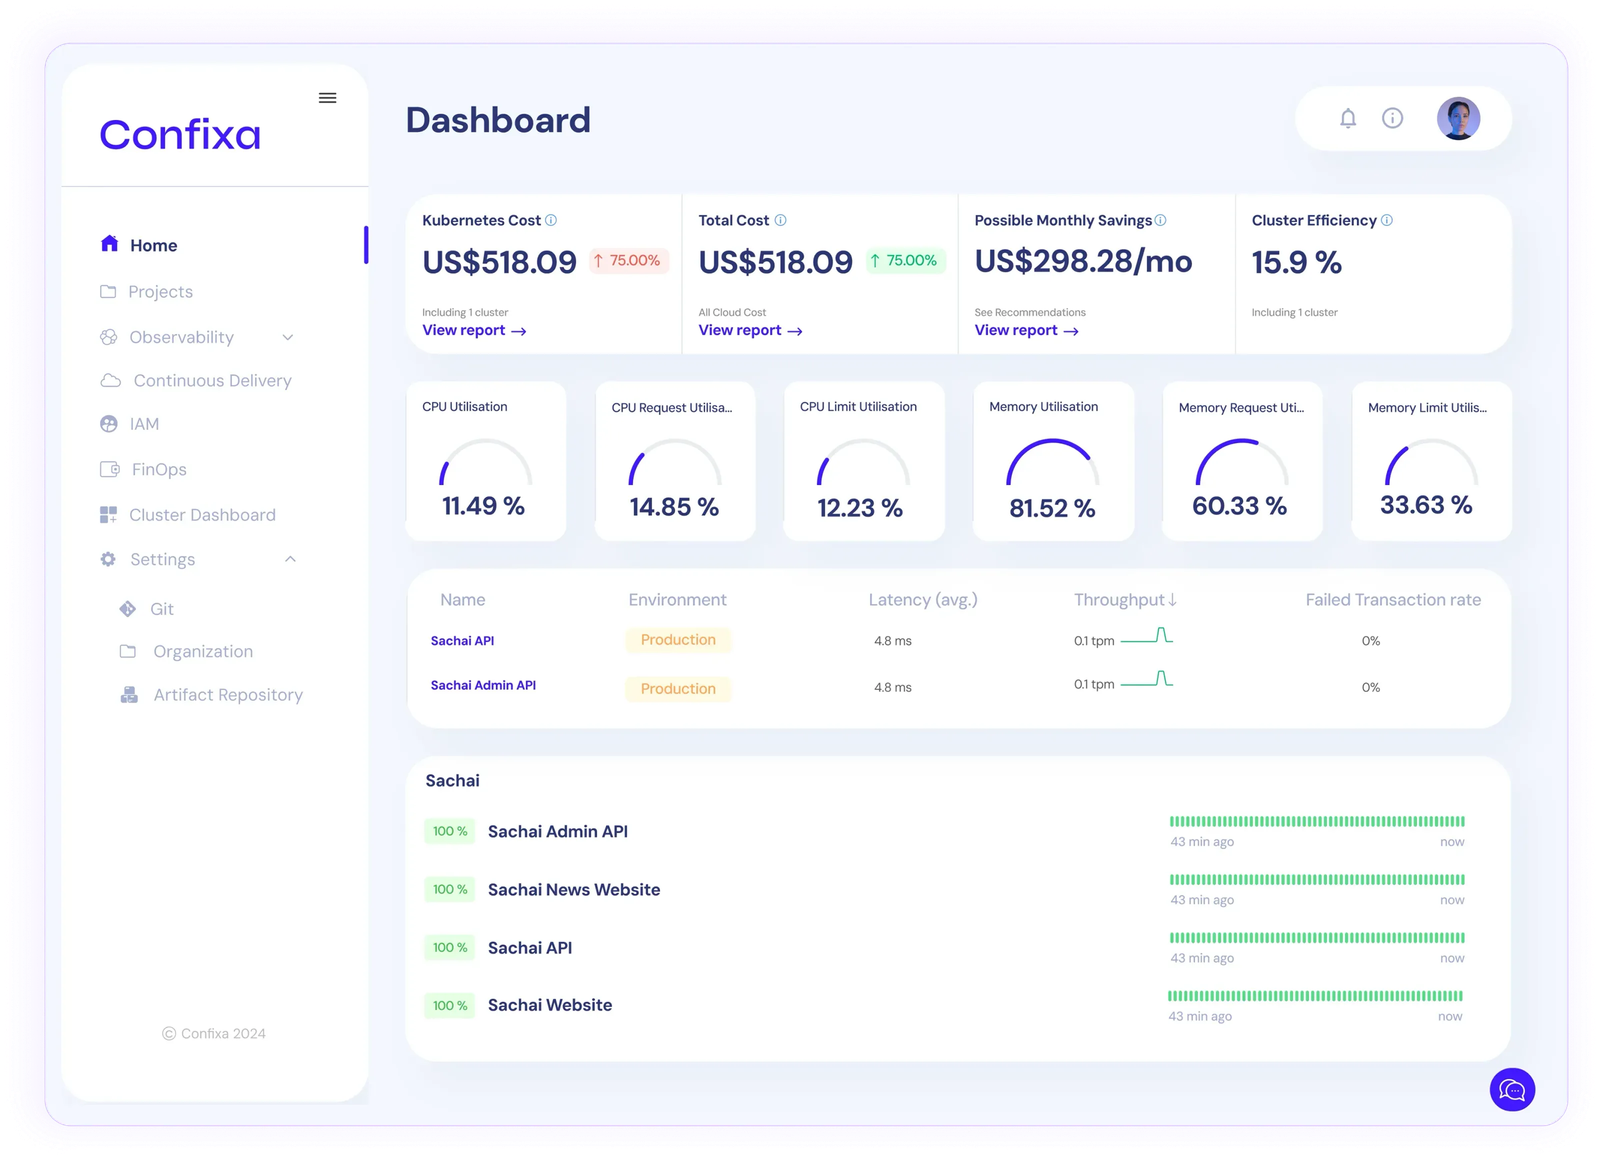Open the Projects menu item
The height and width of the screenshot is (1160, 1600).
(160, 292)
